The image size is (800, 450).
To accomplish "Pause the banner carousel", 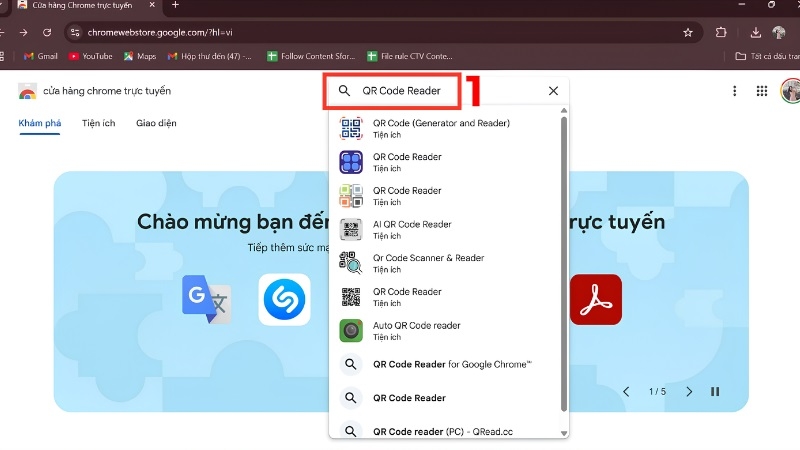I will click(x=715, y=392).
